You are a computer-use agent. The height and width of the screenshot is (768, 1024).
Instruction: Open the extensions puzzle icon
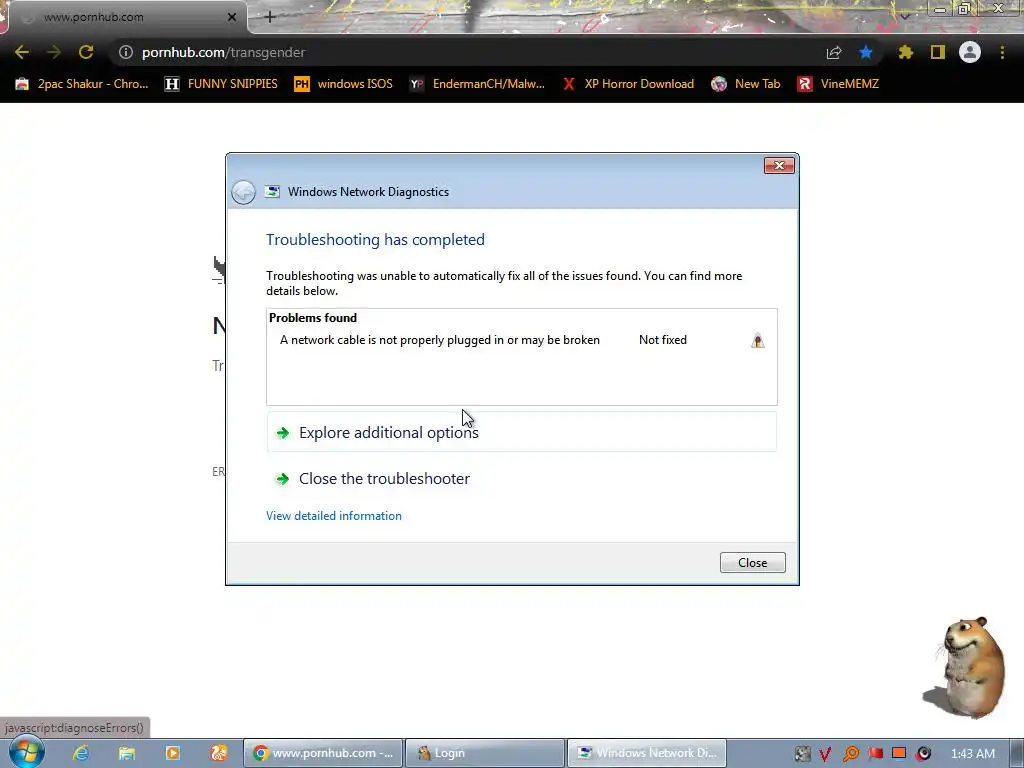(905, 52)
